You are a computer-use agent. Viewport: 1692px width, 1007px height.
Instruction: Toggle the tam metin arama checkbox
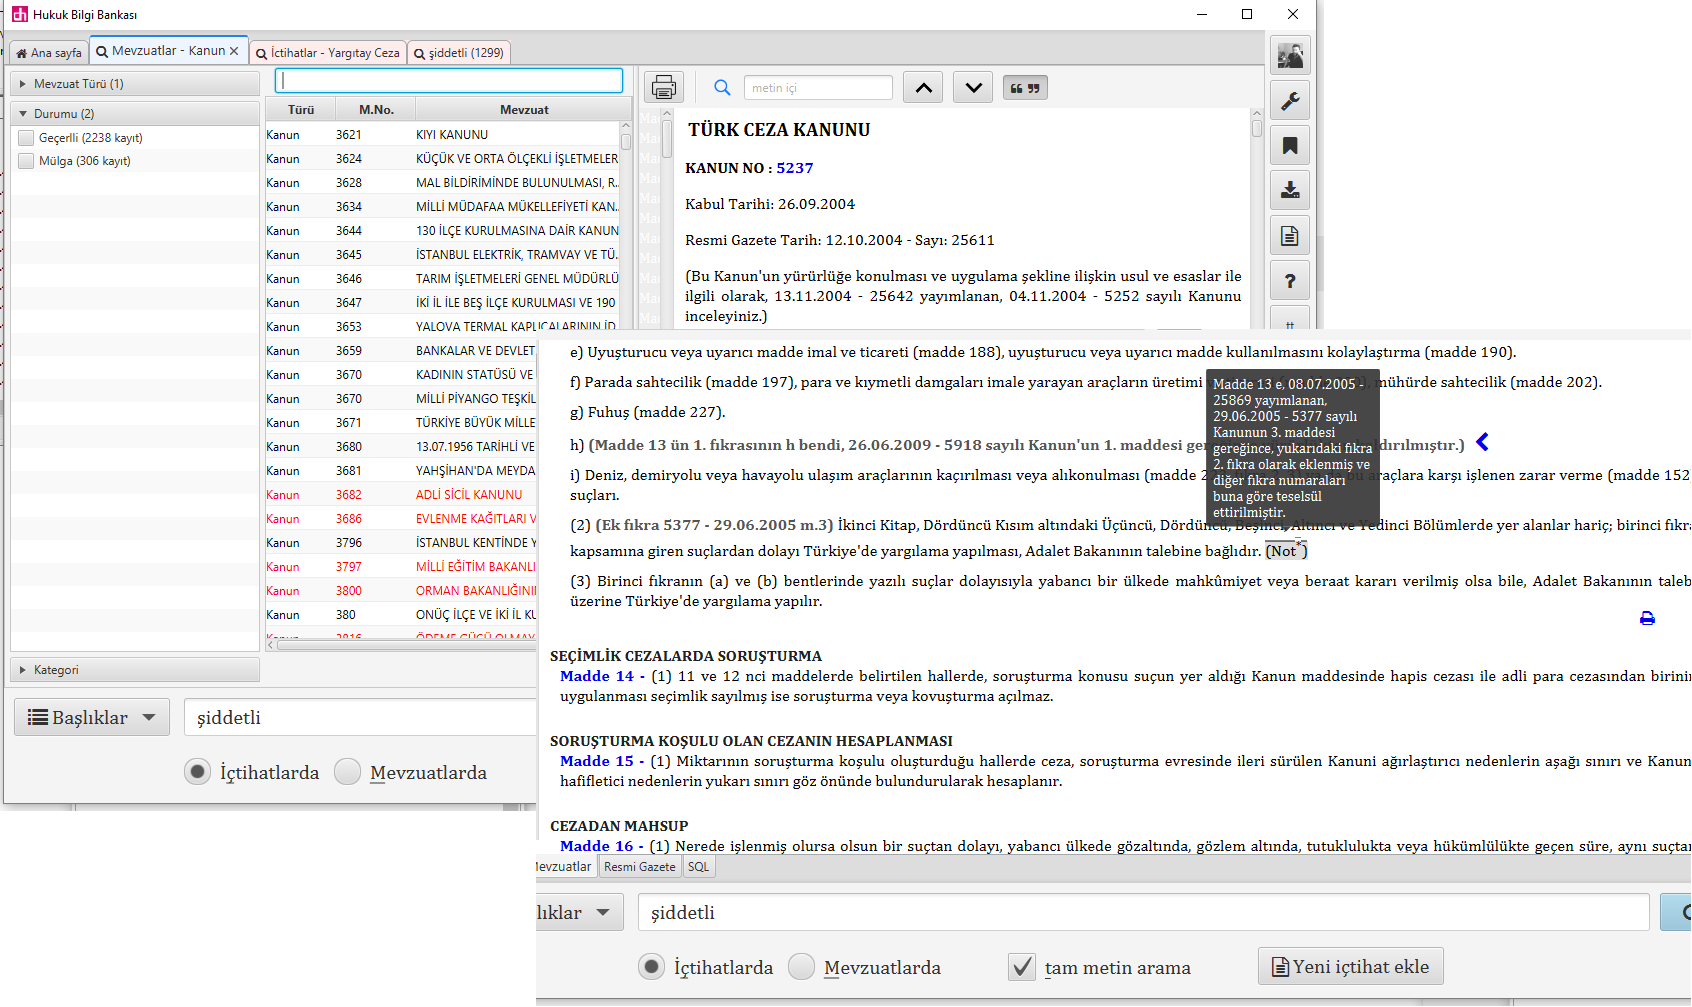coord(1021,967)
